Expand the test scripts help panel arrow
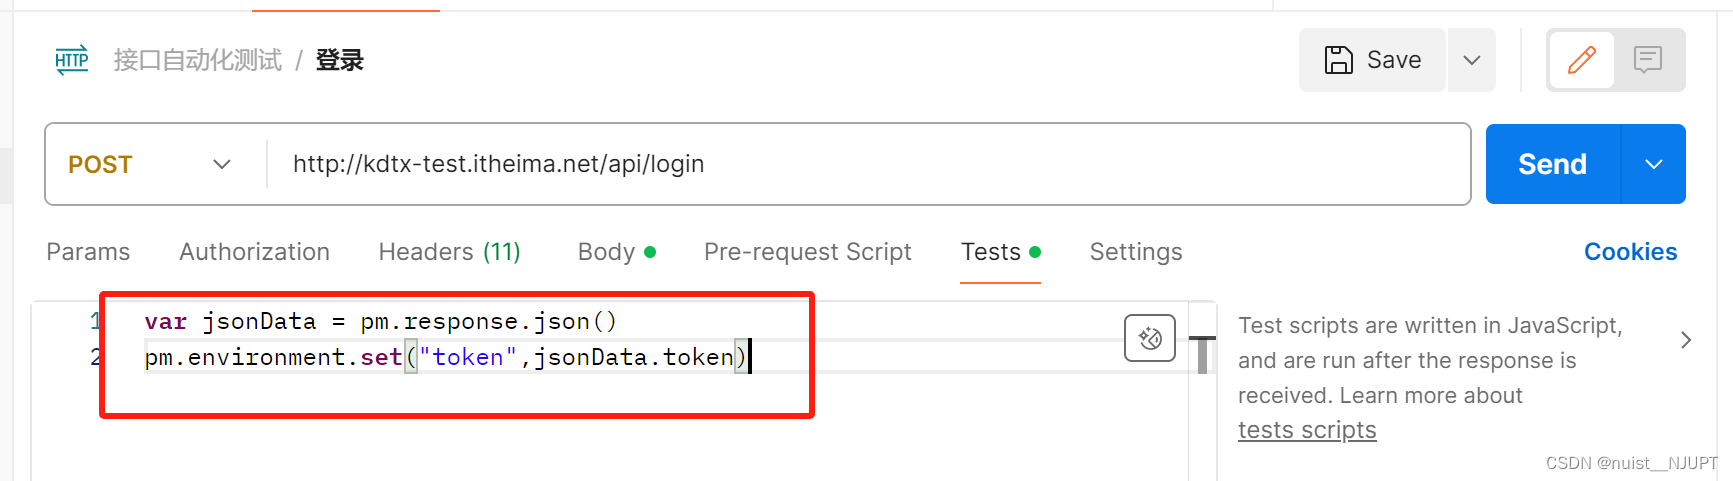Viewport: 1733px width, 481px height. pyautogui.click(x=1686, y=340)
